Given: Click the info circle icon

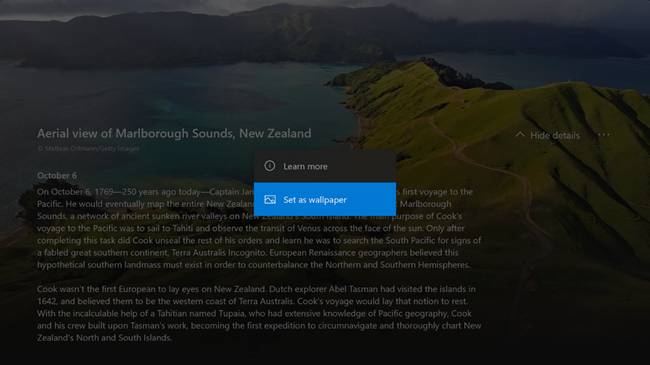Looking at the screenshot, I should tap(269, 166).
